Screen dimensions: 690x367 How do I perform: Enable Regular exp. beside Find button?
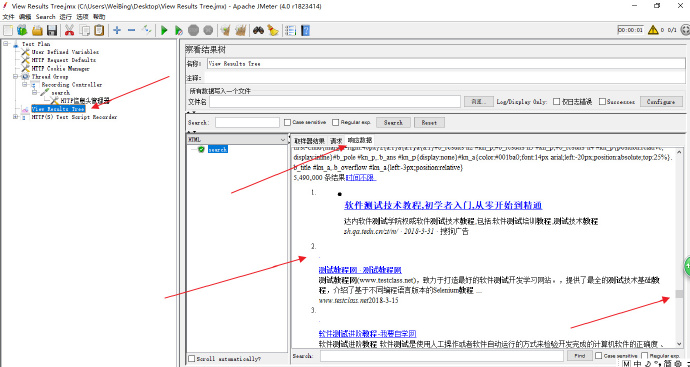tap(645, 356)
